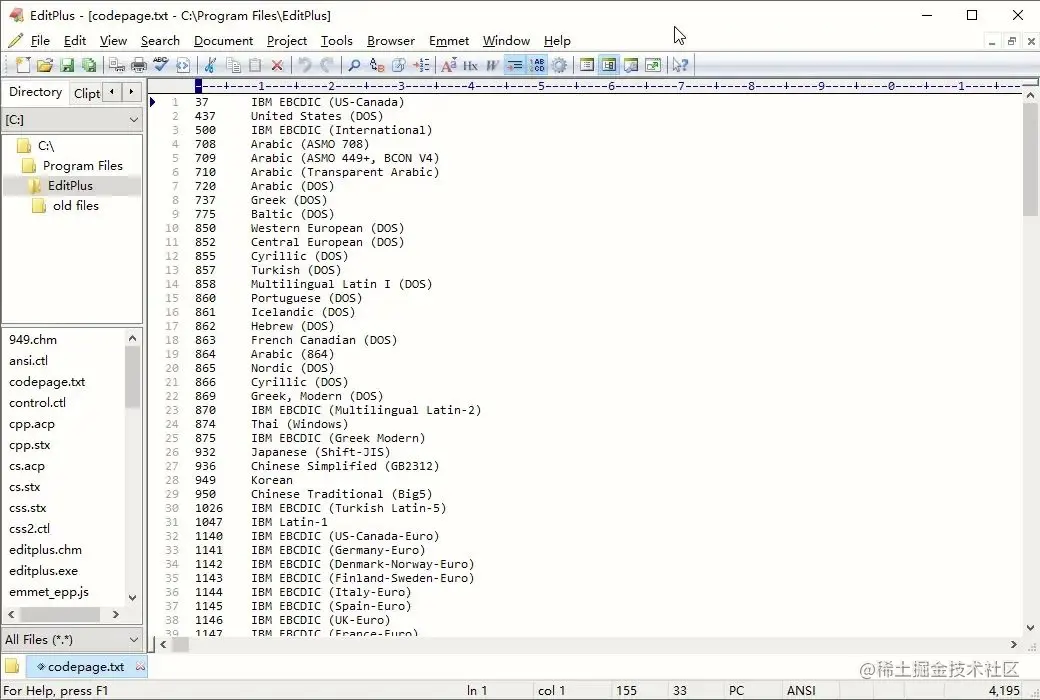
Task: Click the Hex Viewer Hx icon
Action: pos(470,65)
